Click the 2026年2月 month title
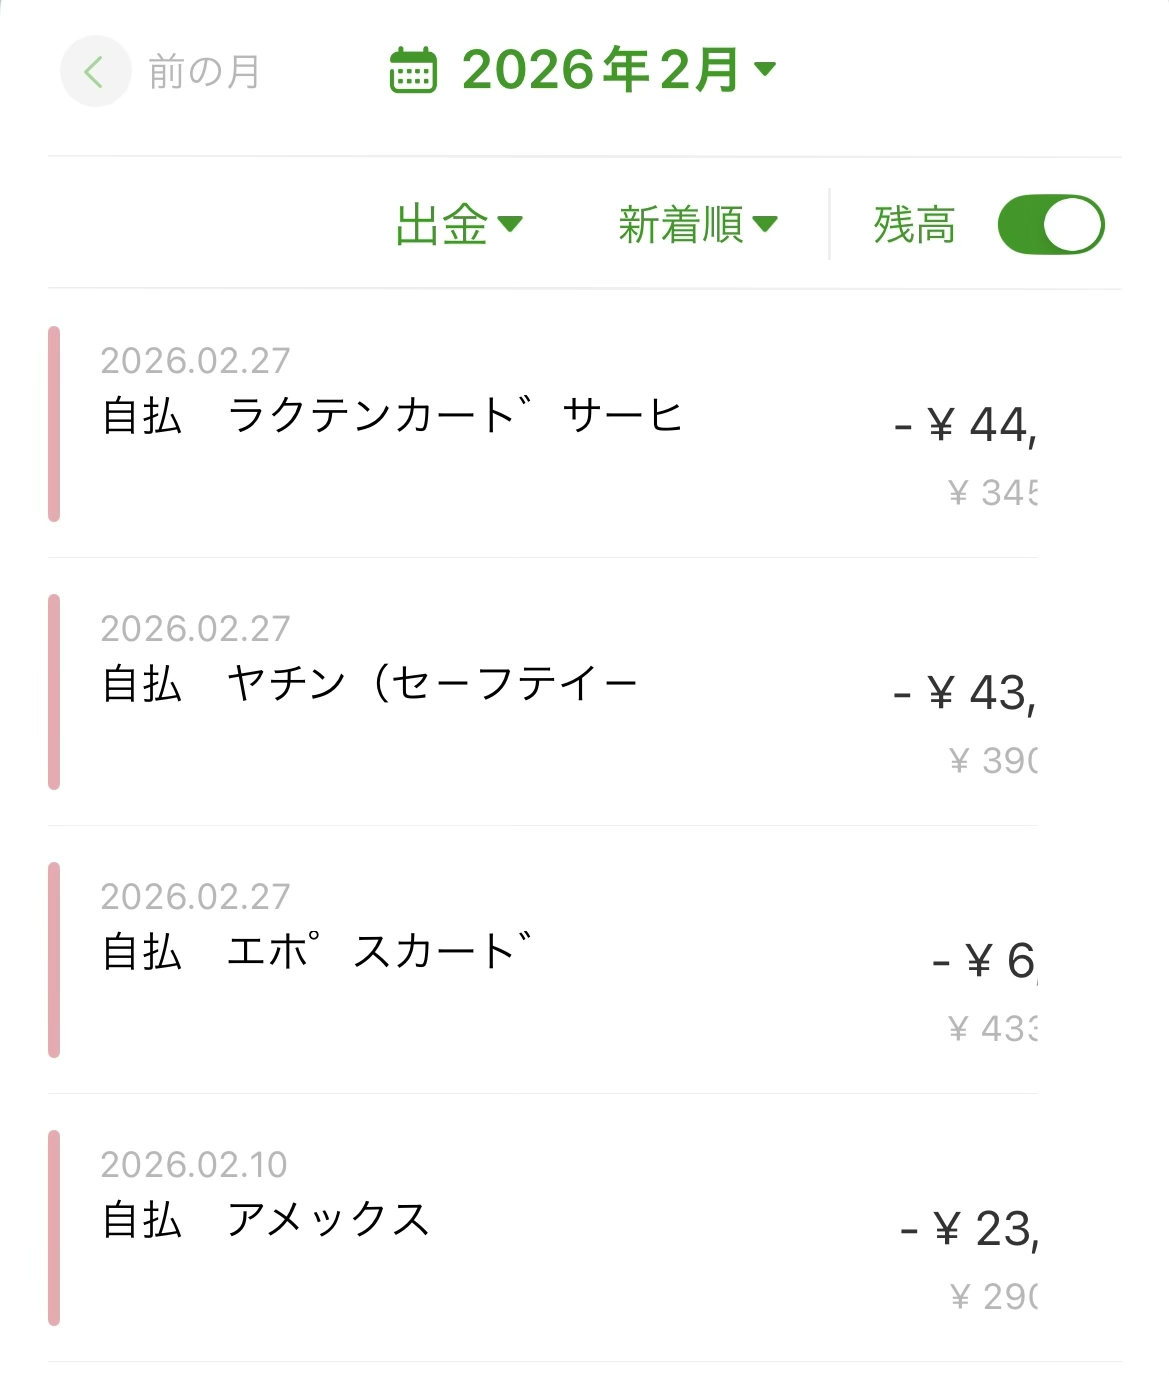This screenshot has width=1169, height=1375. coord(600,70)
